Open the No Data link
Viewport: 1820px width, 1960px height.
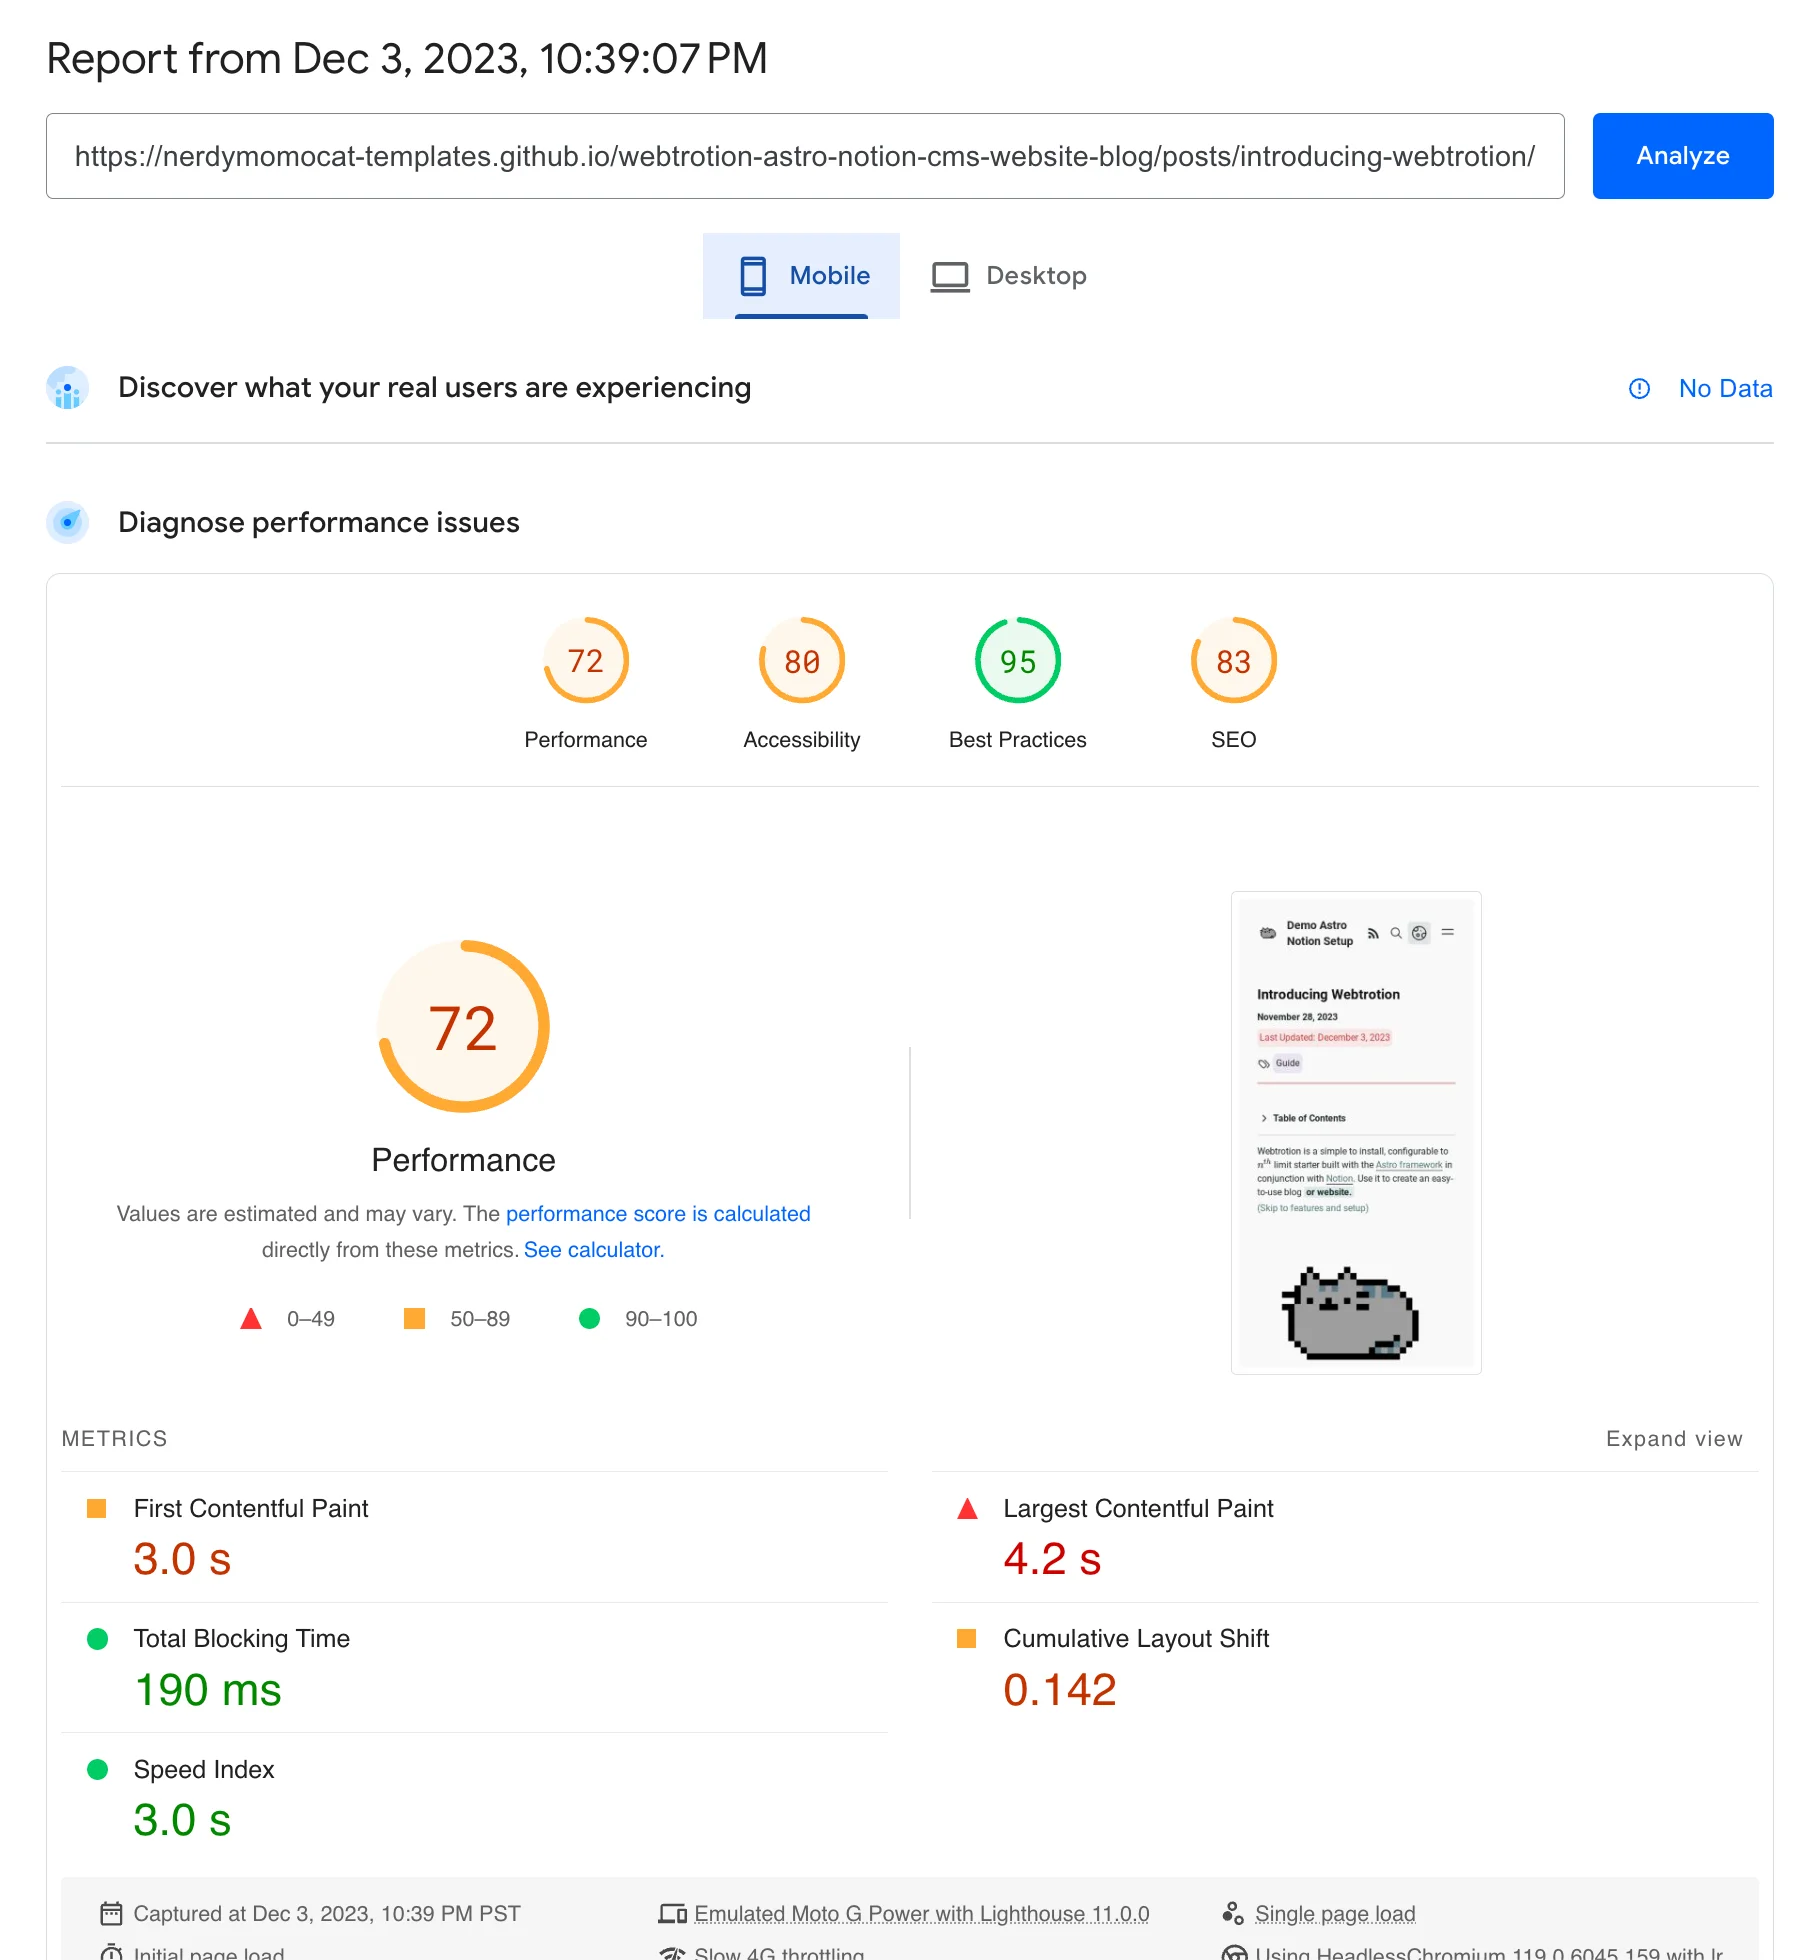(x=1725, y=389)
